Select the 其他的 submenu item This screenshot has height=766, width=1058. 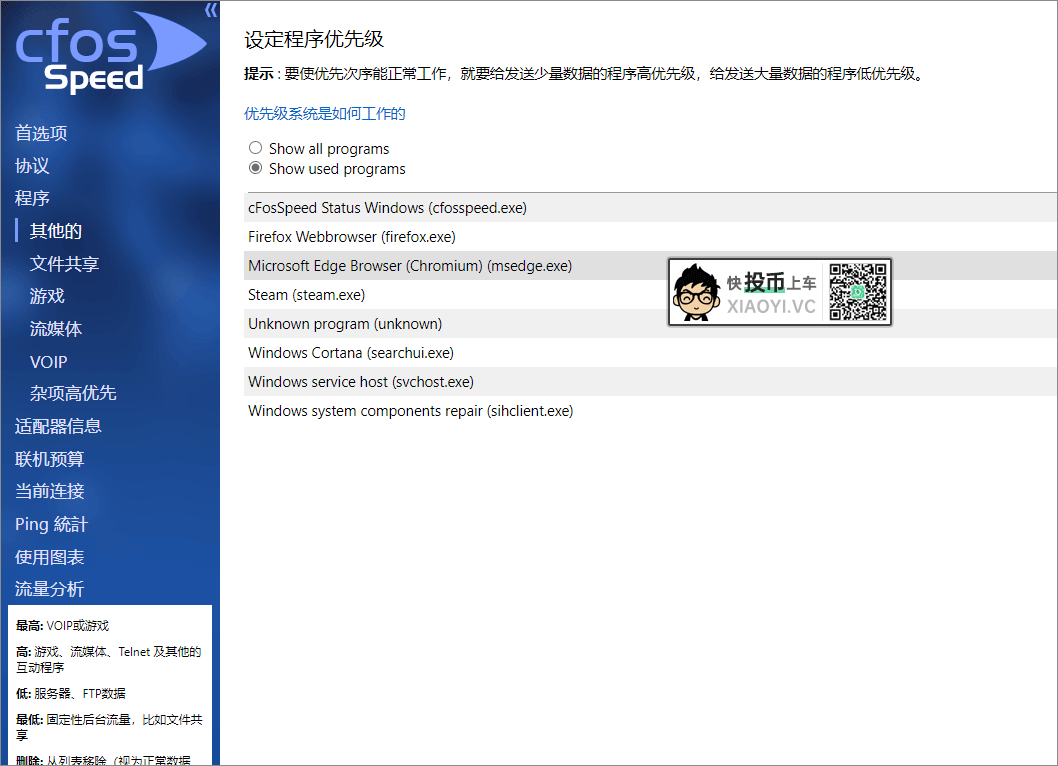coord(56,231)
